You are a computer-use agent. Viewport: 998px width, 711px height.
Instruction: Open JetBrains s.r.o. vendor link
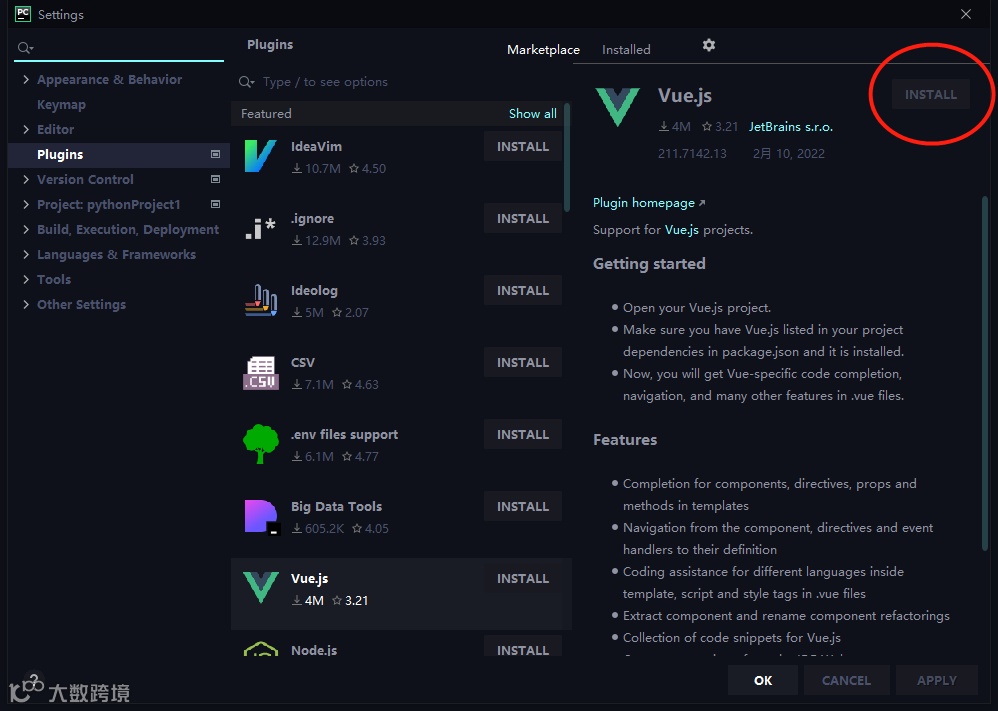(791, 127)
